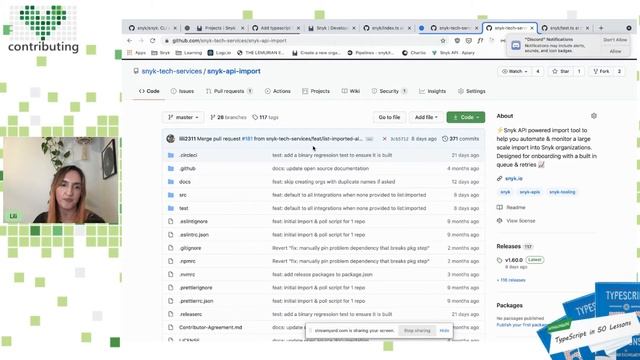Open the Actions tab
Screen dimensions: 640x360
(x=278, y=91)
